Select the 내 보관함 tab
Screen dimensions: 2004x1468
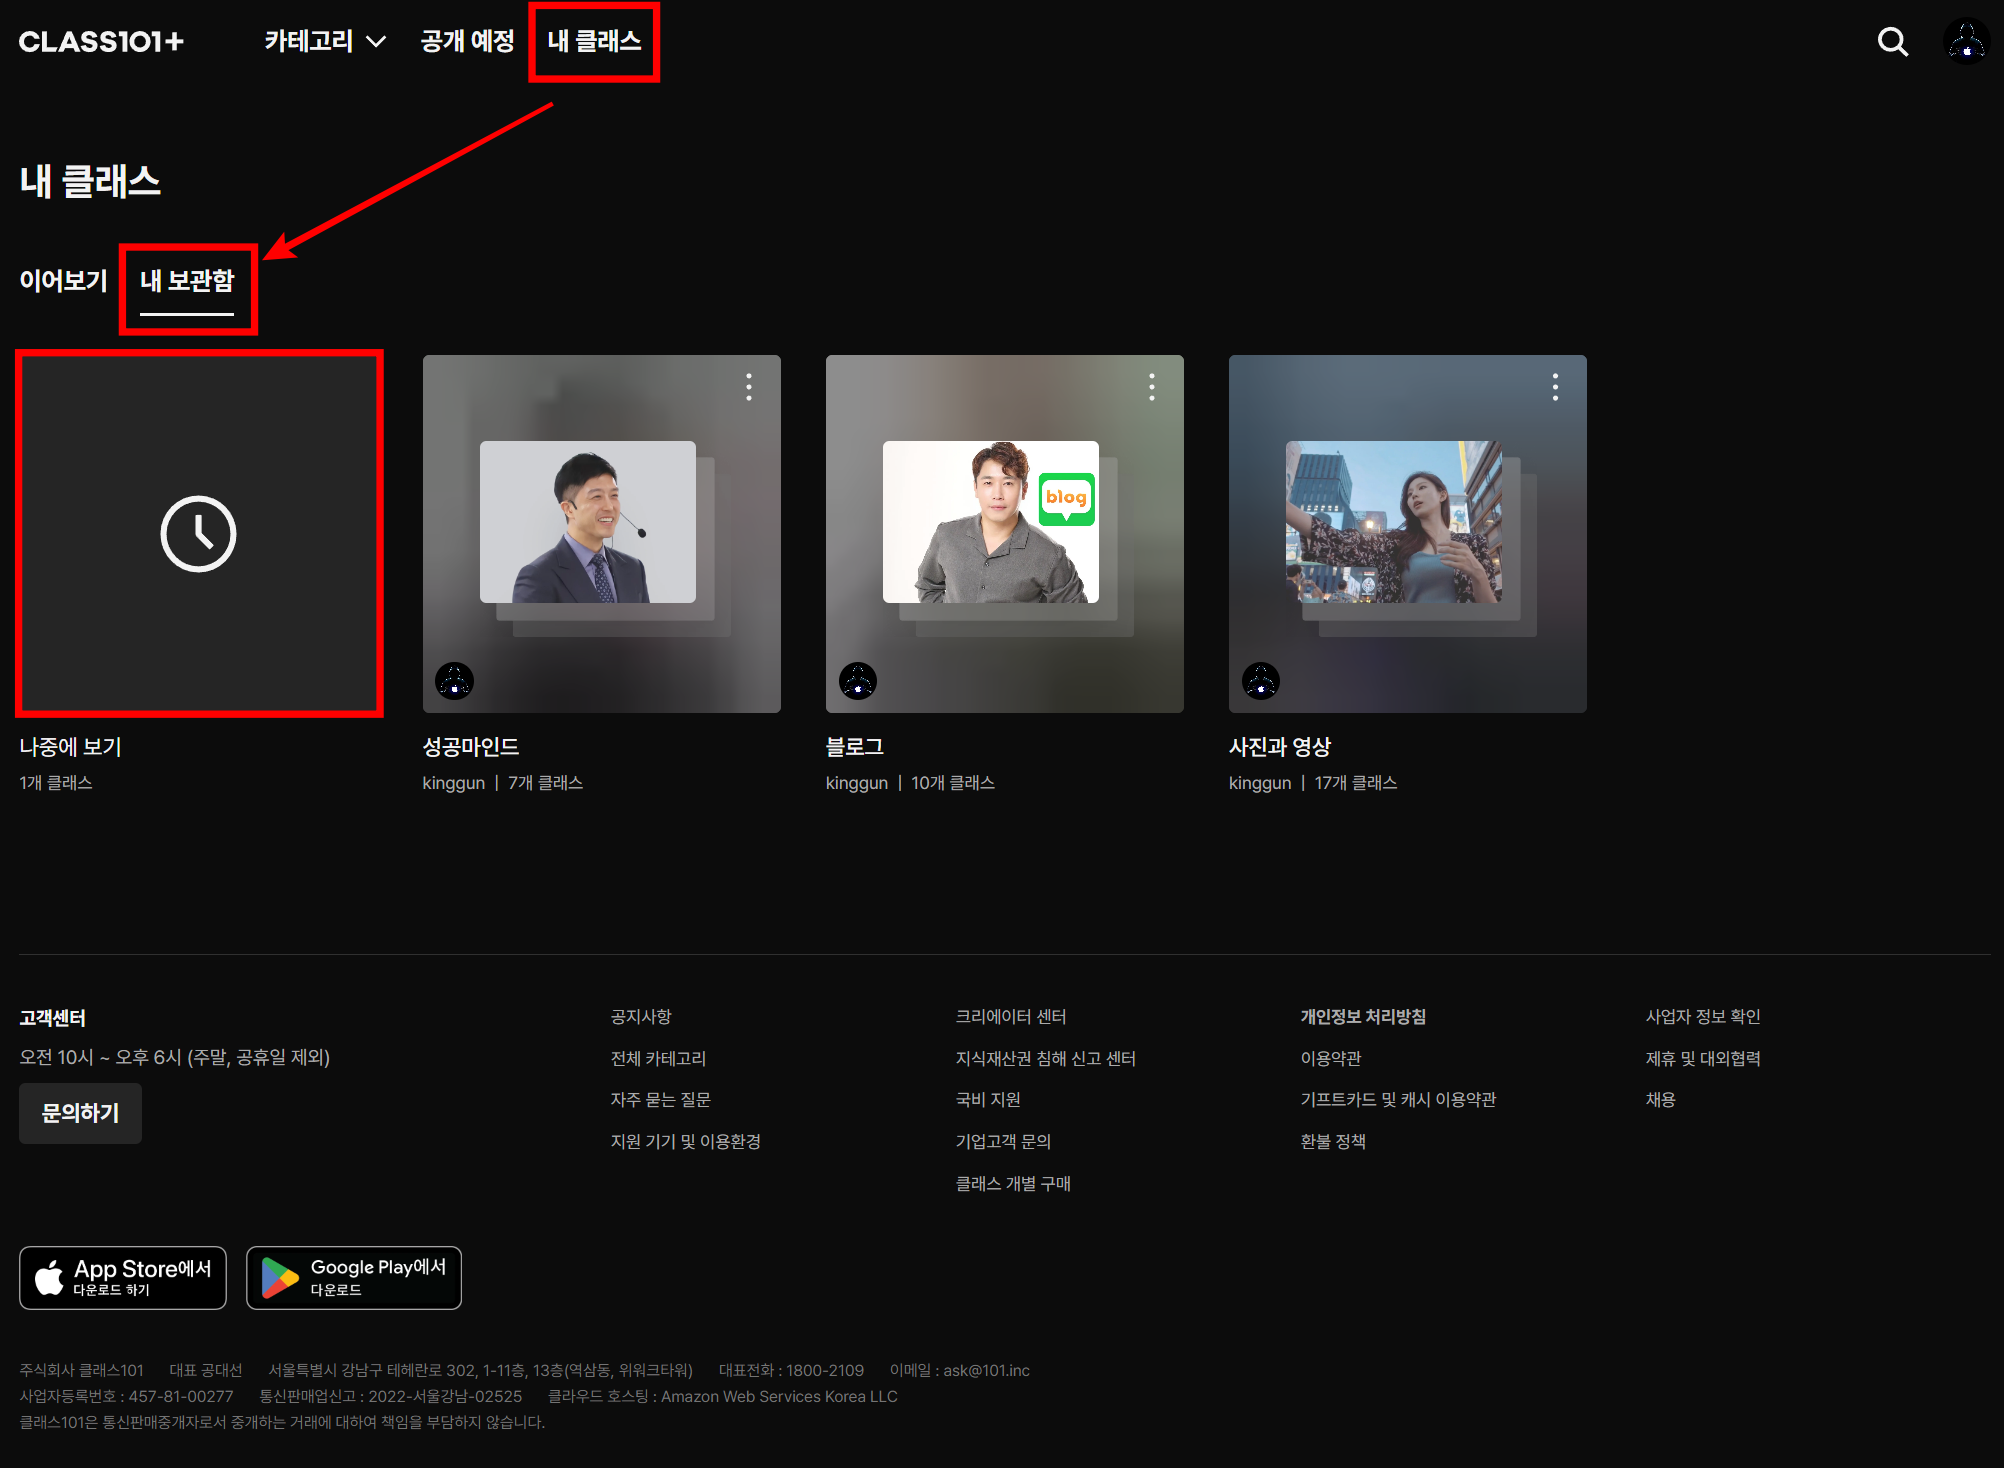point(187,281)
